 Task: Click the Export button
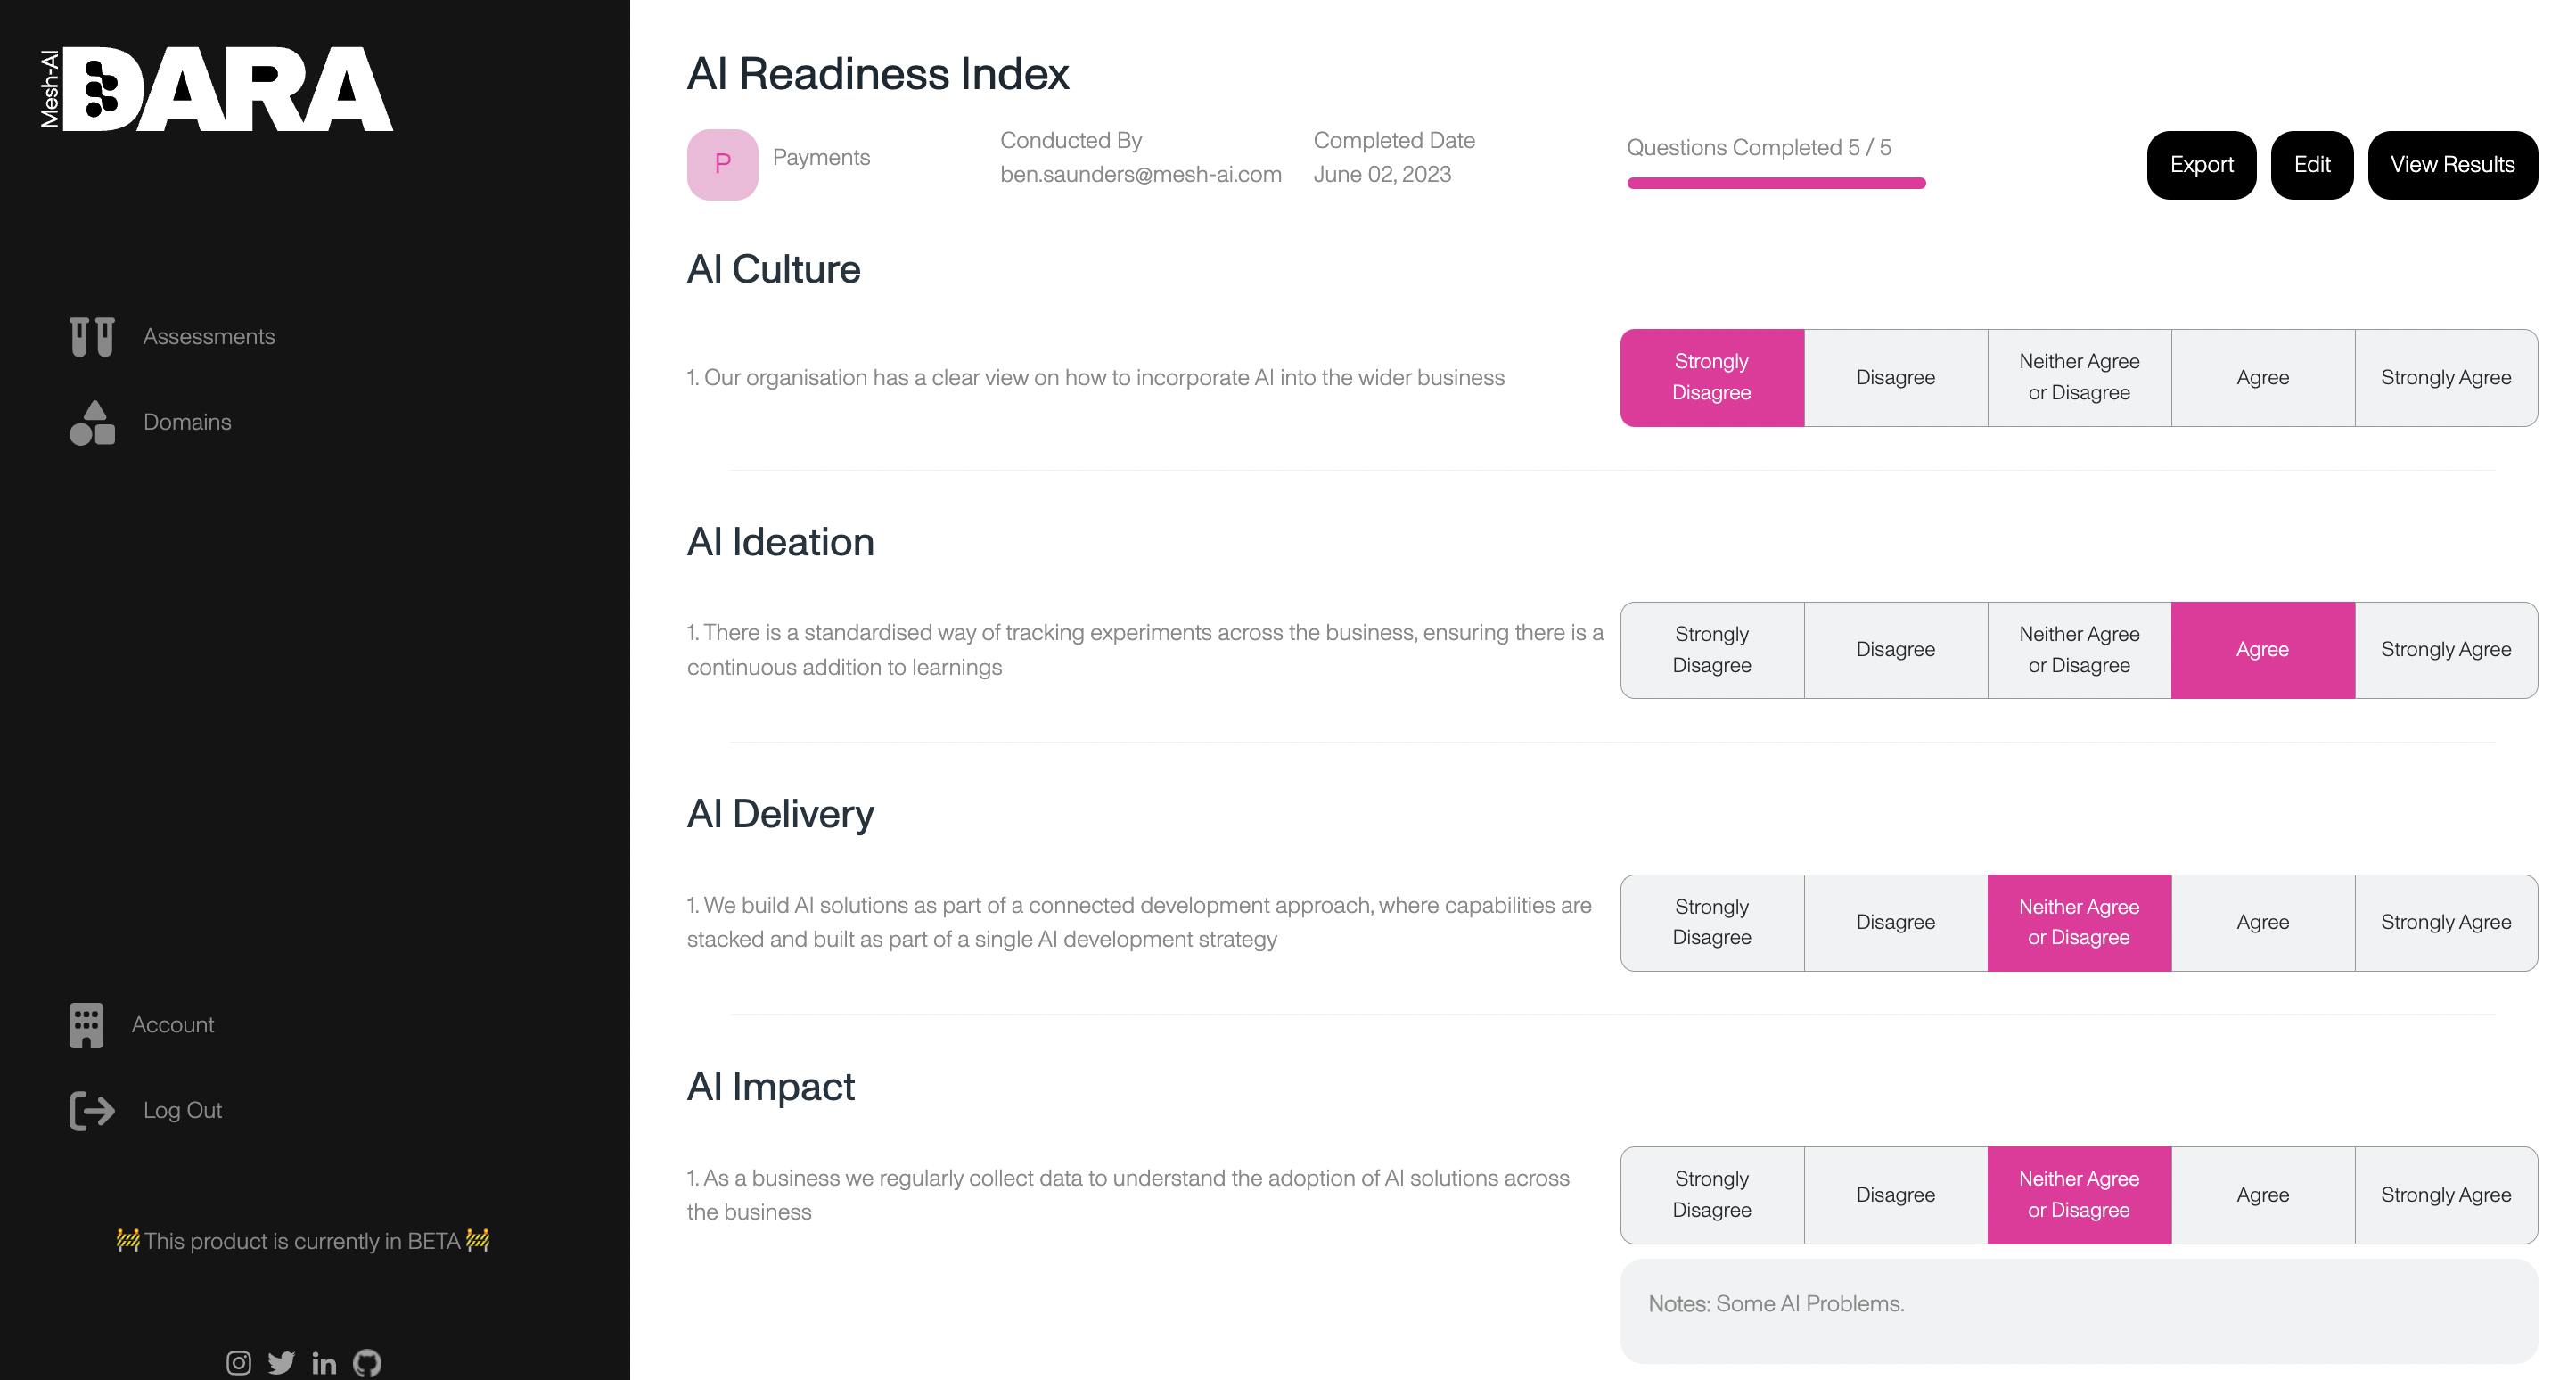click(x=2201, y=164)
